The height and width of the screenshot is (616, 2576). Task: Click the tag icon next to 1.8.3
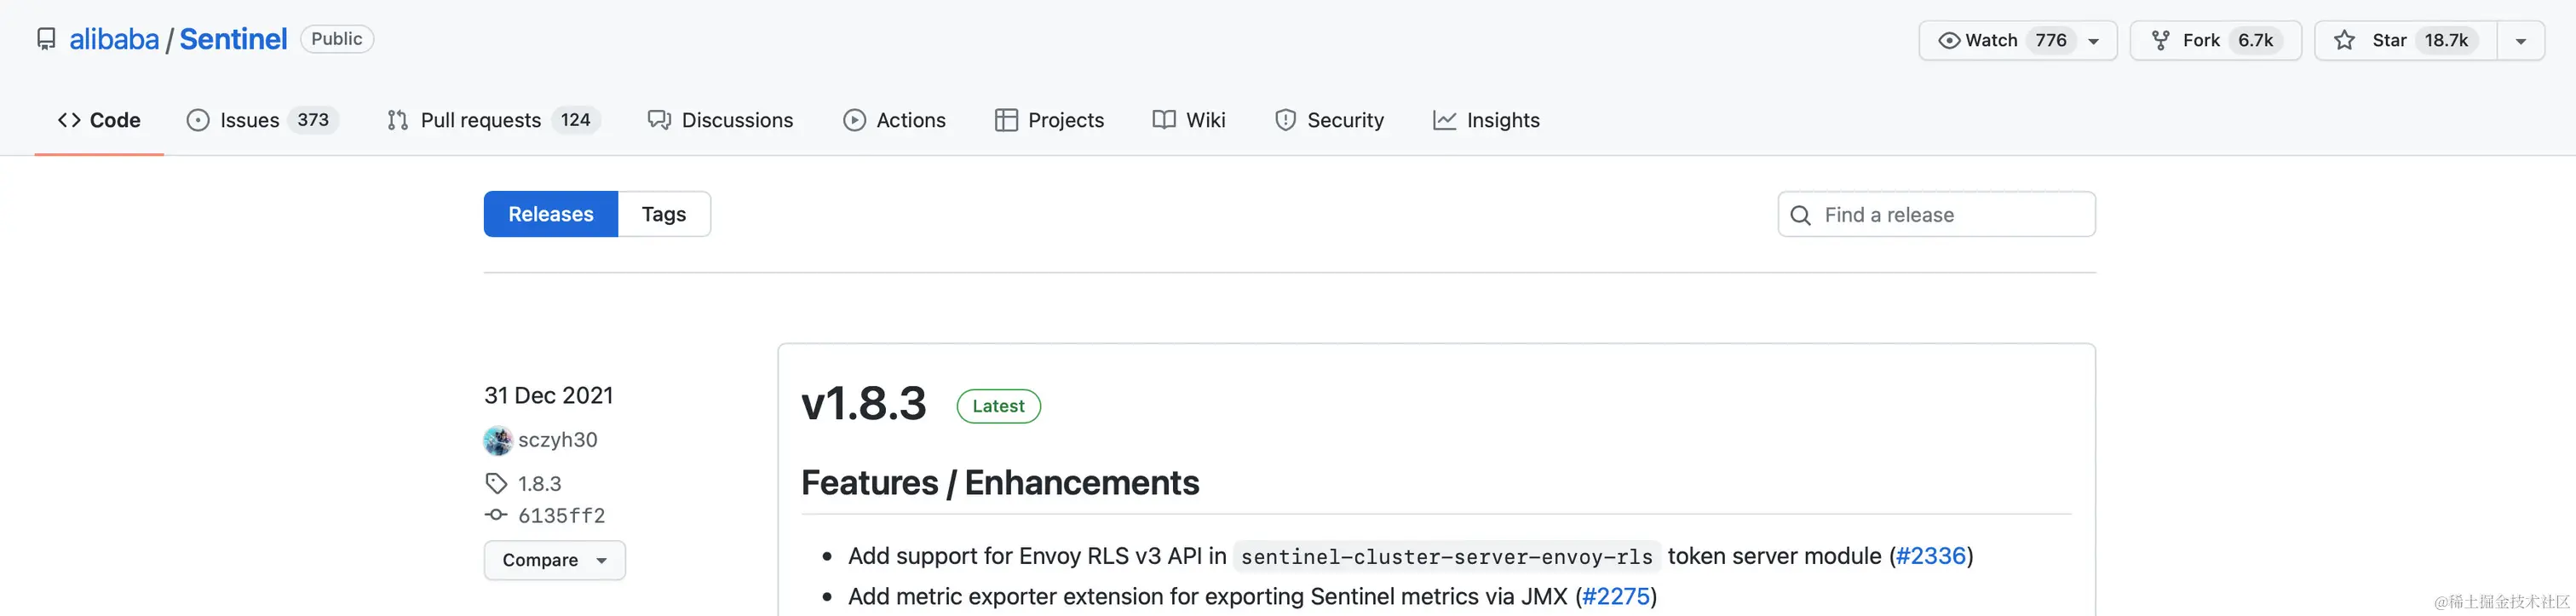[x=496, y=484]
